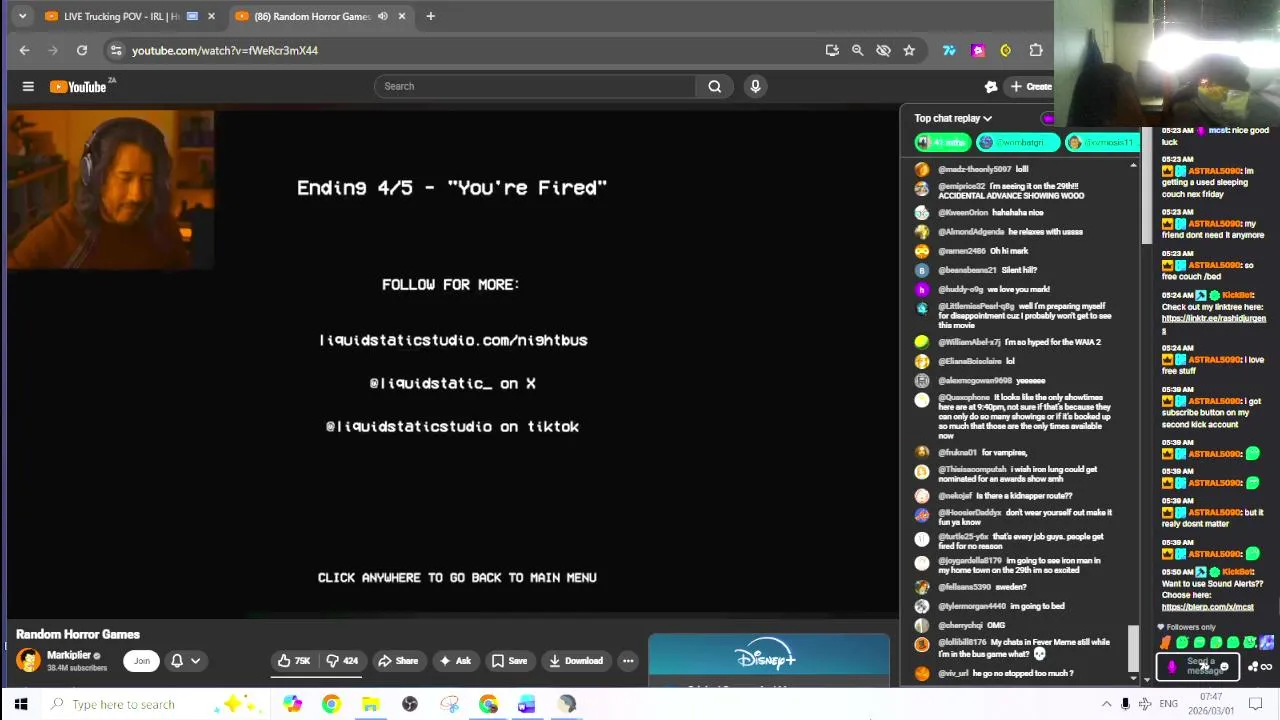The width and height of the screenshot is (1280, 720).
Task: Like the video with thumbs up 75K
Action: (x=294, y=661)
